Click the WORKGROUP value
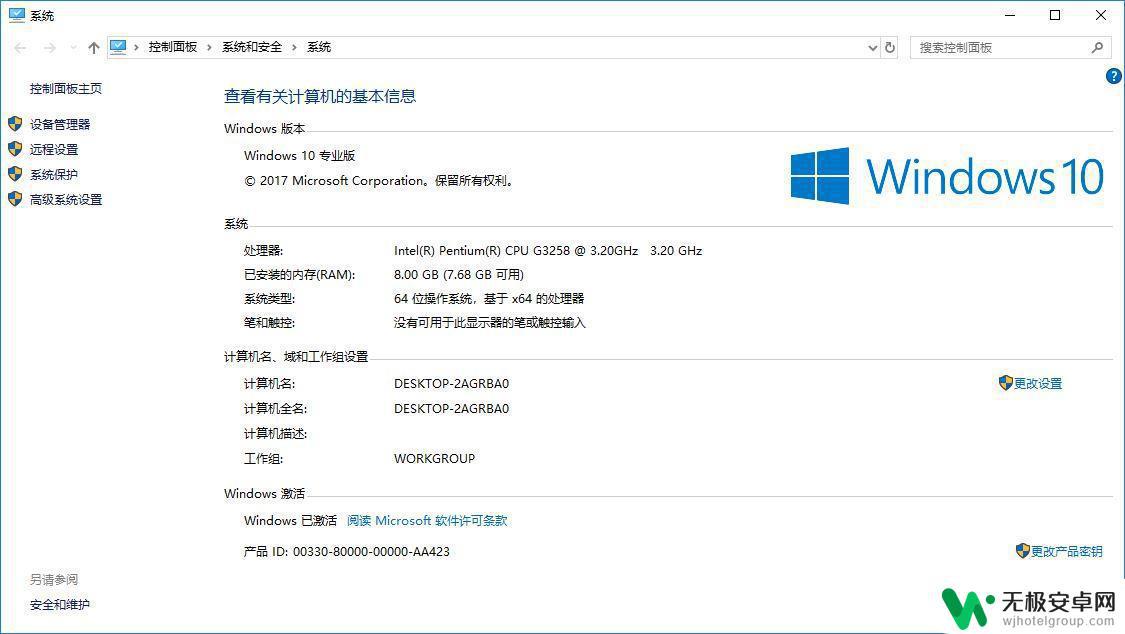The image size is (1125, 634). coord(434,459)
